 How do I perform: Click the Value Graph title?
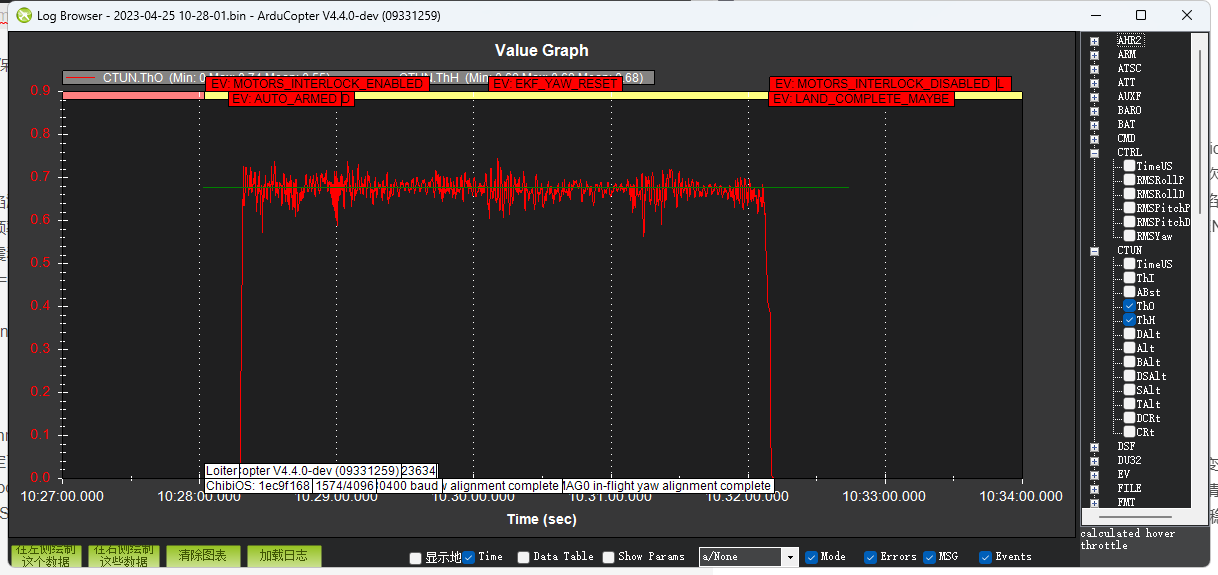pyautogui.click(x=542, y=50)
